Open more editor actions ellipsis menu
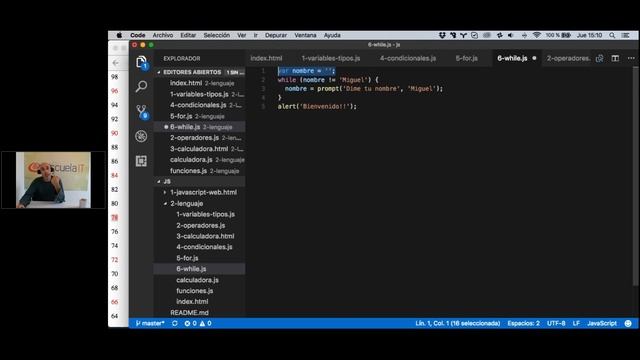Image resolution: width=640 pixels, height=360 pixels. coord(631,58)
